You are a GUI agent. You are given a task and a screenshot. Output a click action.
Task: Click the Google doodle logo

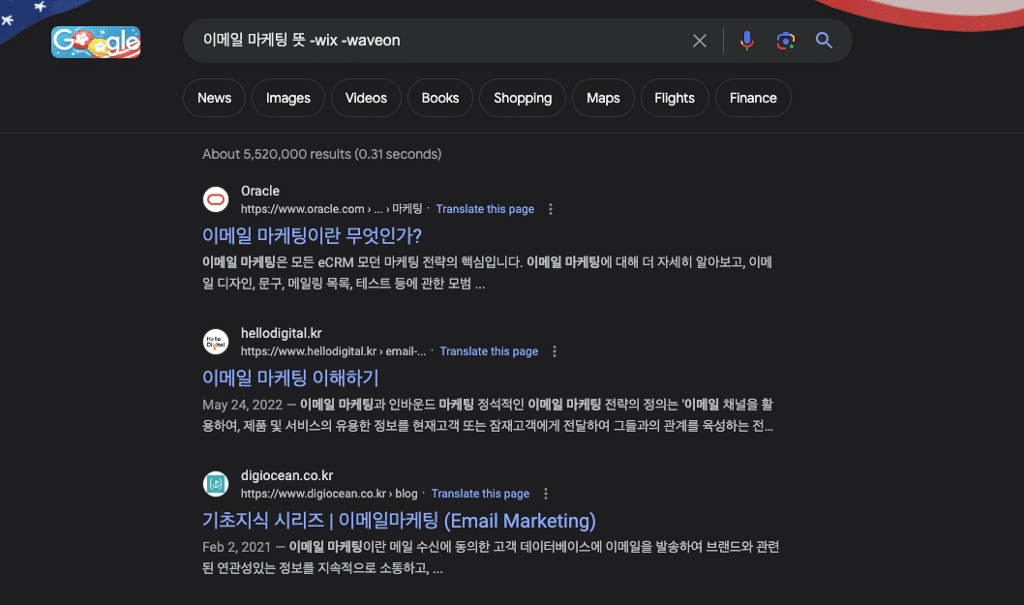coord(96,42)
